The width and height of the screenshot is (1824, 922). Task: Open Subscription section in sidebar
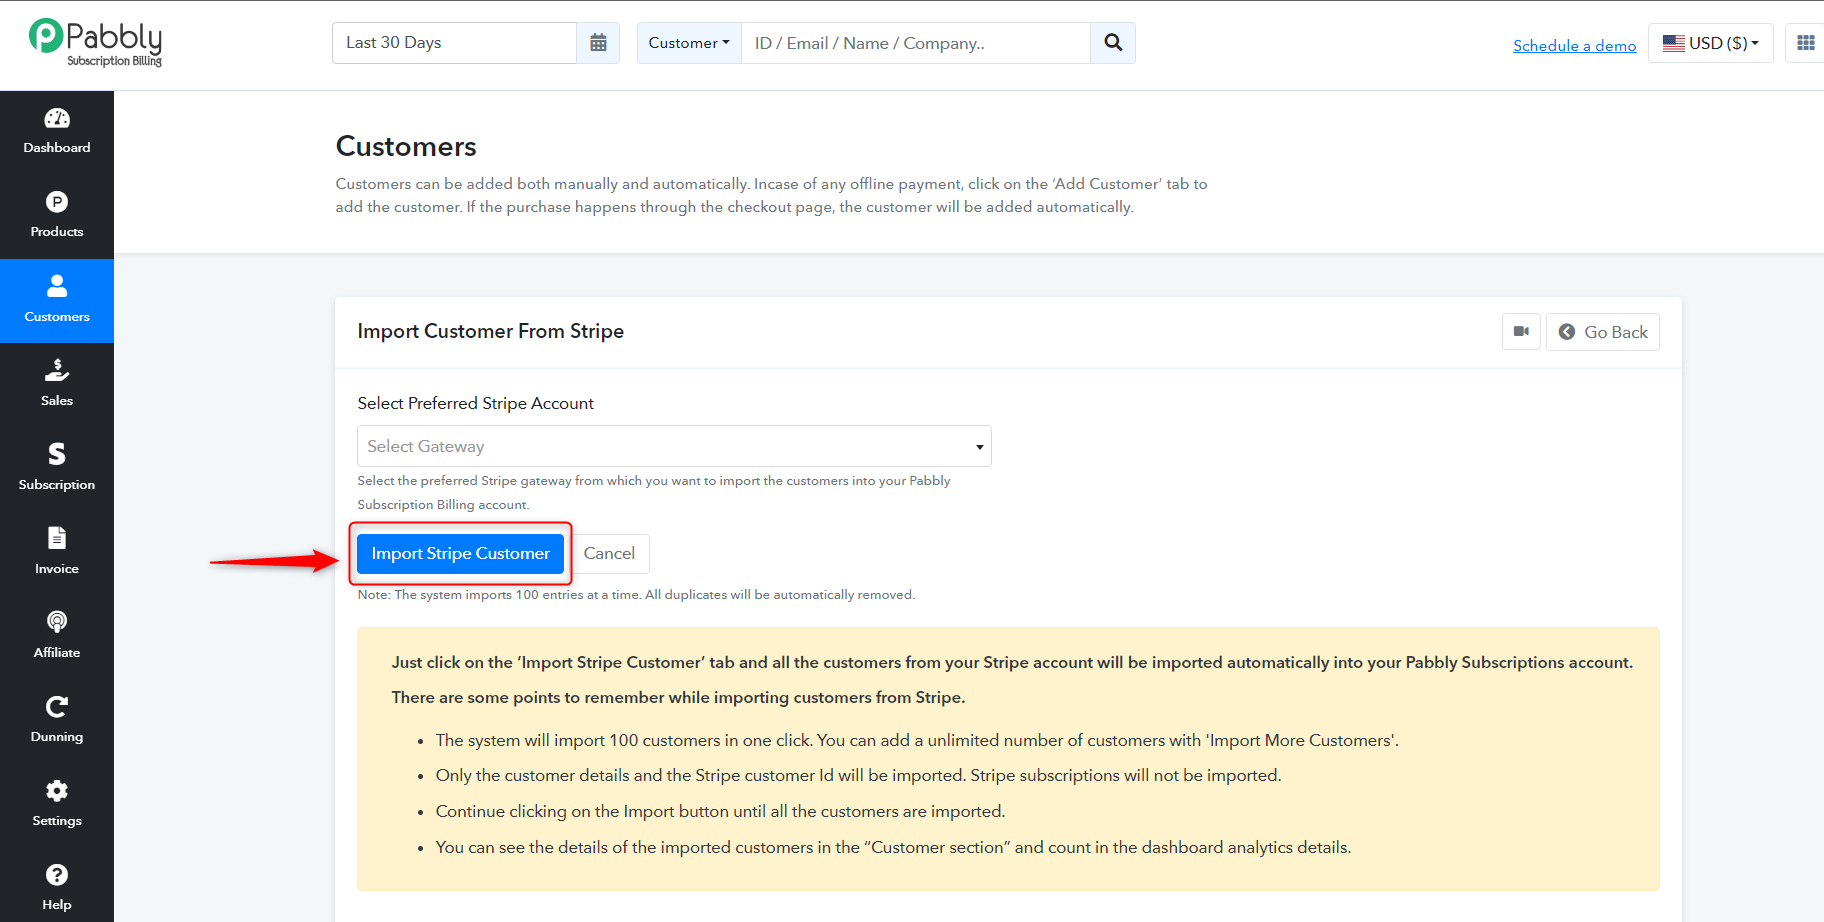[x=57, y=468]
